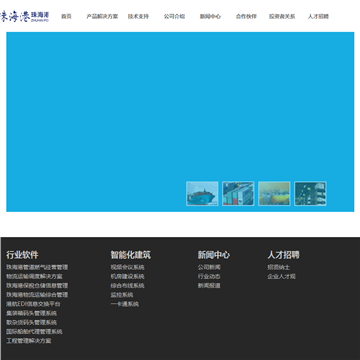Open the 新闻报道 footer link

(x=209, y=286)
